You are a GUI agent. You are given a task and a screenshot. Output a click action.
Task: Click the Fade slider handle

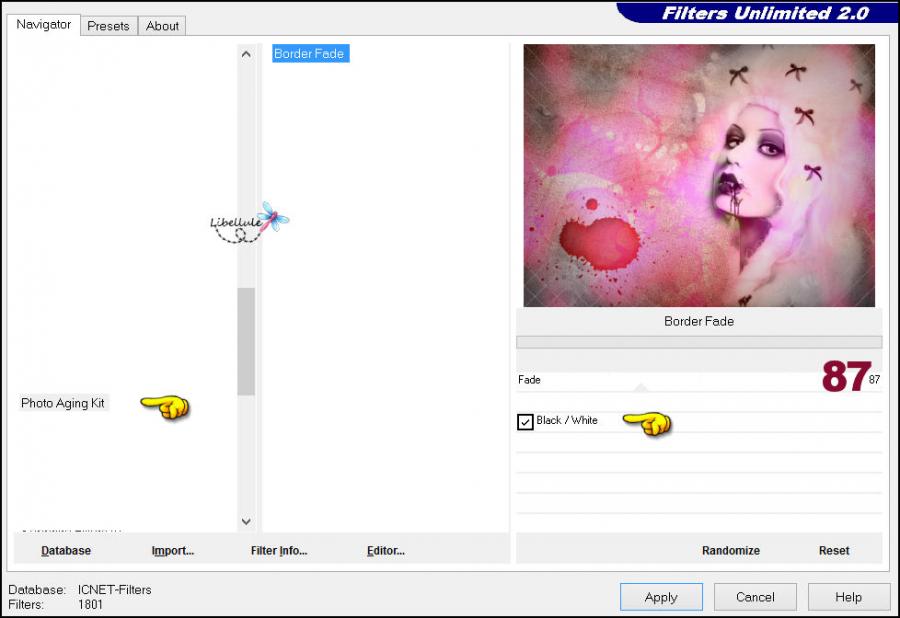[x=641, y=388]
